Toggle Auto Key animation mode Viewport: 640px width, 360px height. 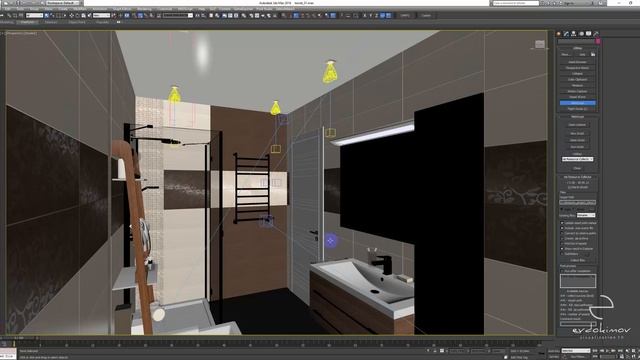pyautogui.click(x=554, y=351)
